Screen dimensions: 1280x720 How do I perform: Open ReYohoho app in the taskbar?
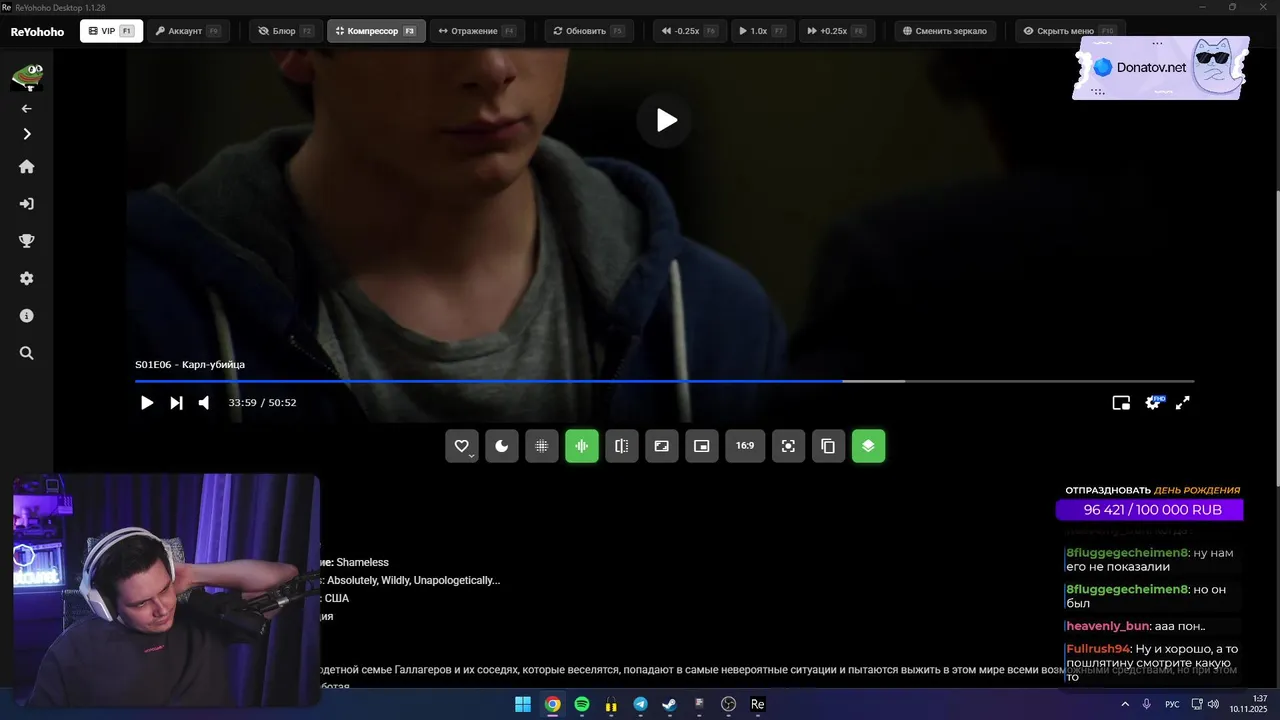pyautogui.click(x=757, y=705)
